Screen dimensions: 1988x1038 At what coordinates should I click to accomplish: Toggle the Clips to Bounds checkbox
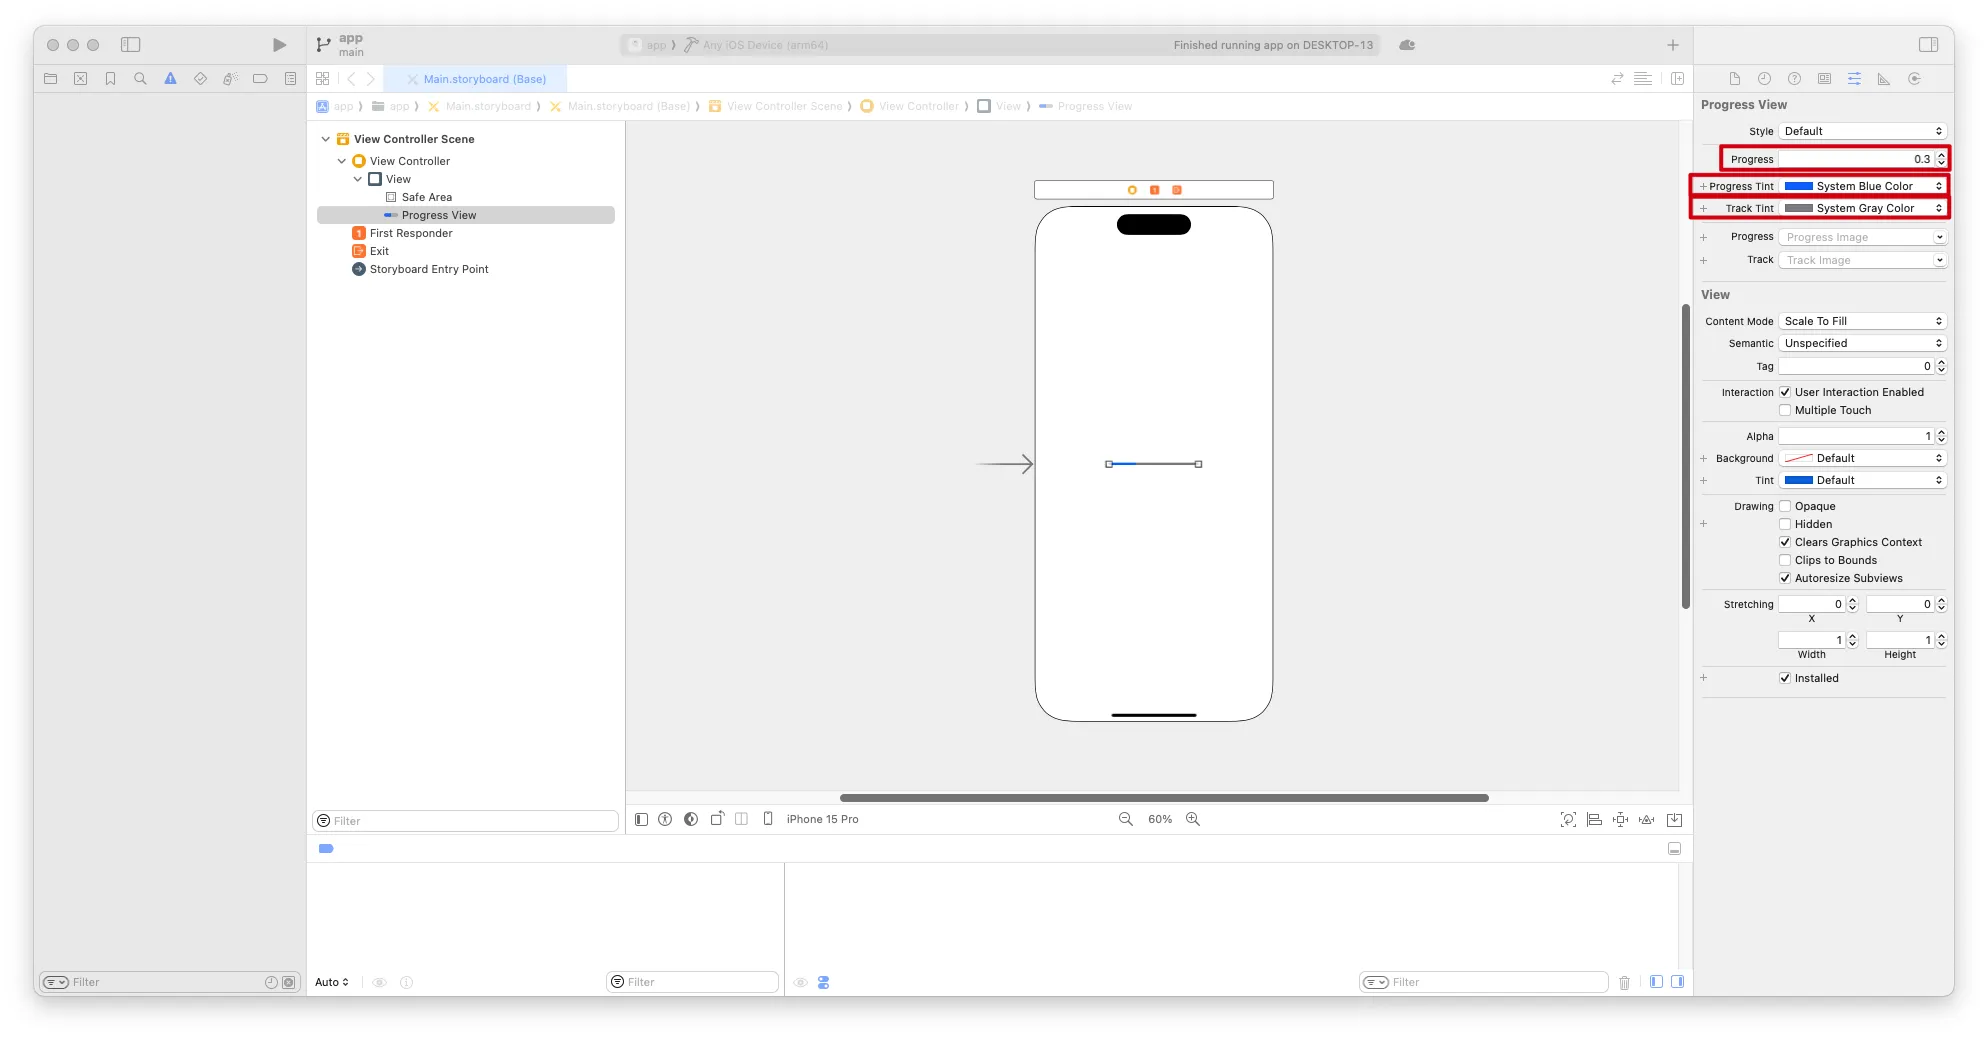(x=1785, y=560)
